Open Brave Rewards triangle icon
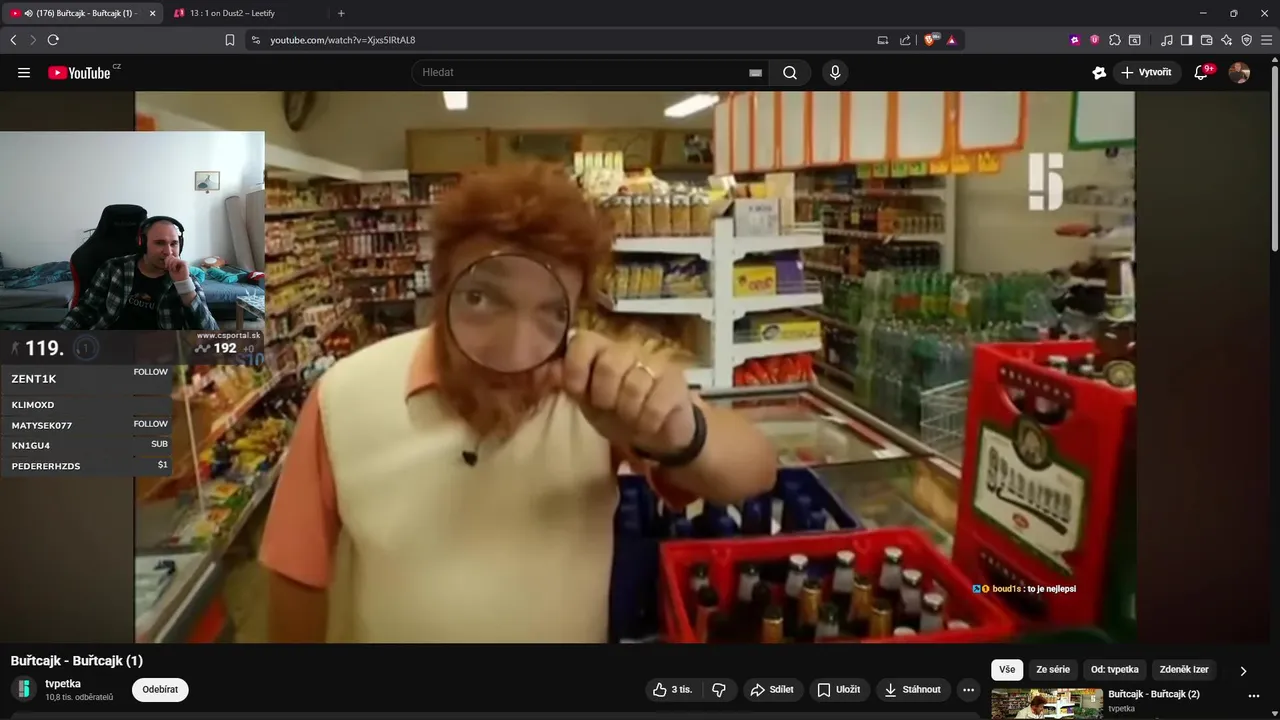The image size is (1280, 720). (951, 40)
